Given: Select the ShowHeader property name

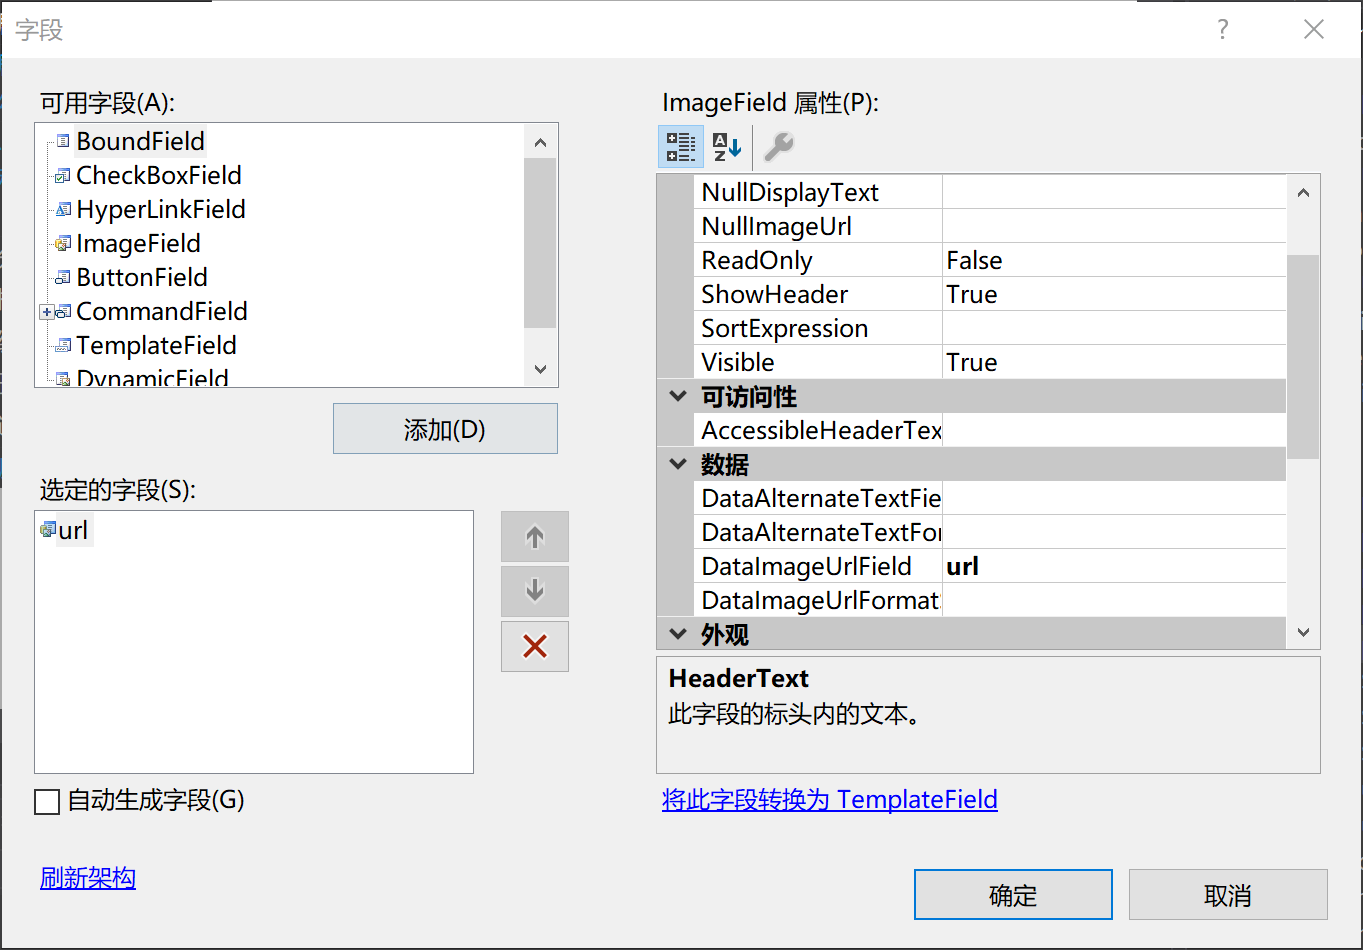Looking at the screenshot, I should tap(775, 294).
